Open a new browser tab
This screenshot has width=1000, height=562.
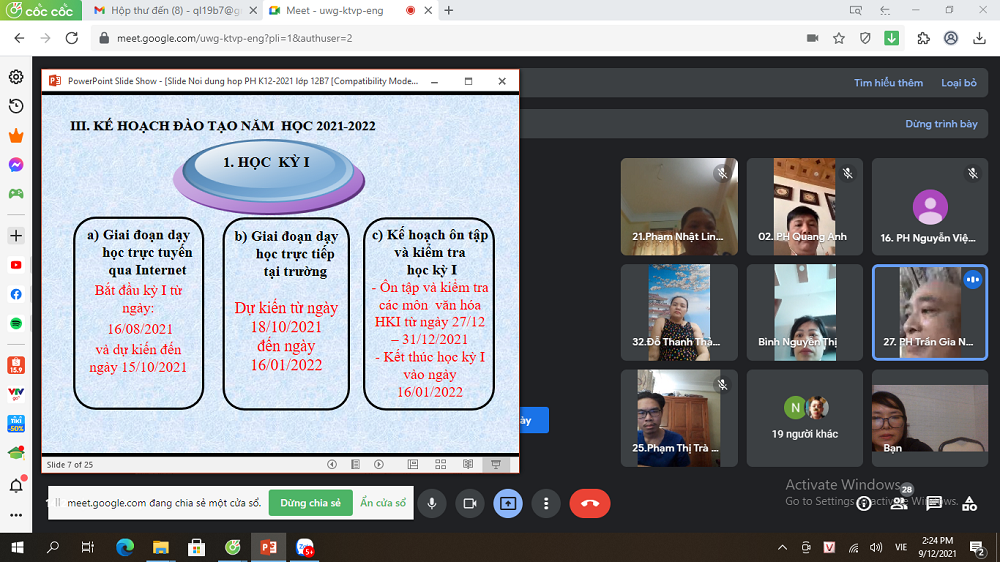pos(448,10)
